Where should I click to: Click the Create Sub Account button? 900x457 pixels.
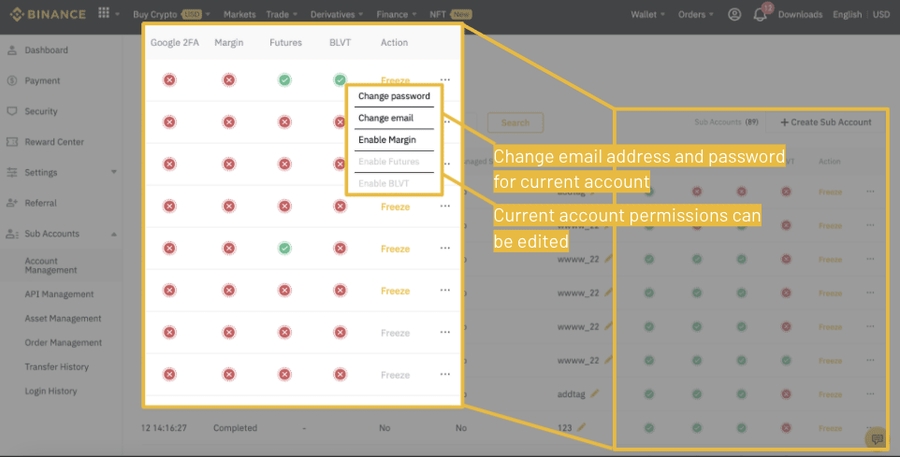[x=826, y=122]
